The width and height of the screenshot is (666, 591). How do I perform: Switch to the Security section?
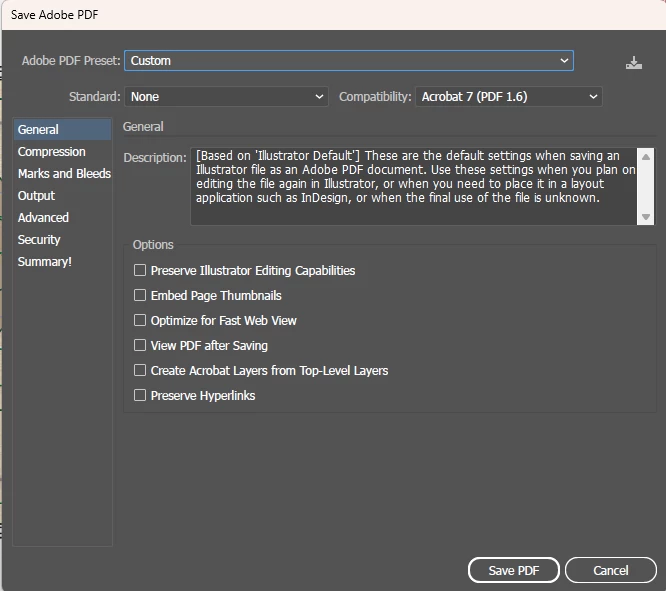pyautogui.click(x=62, y=240)
